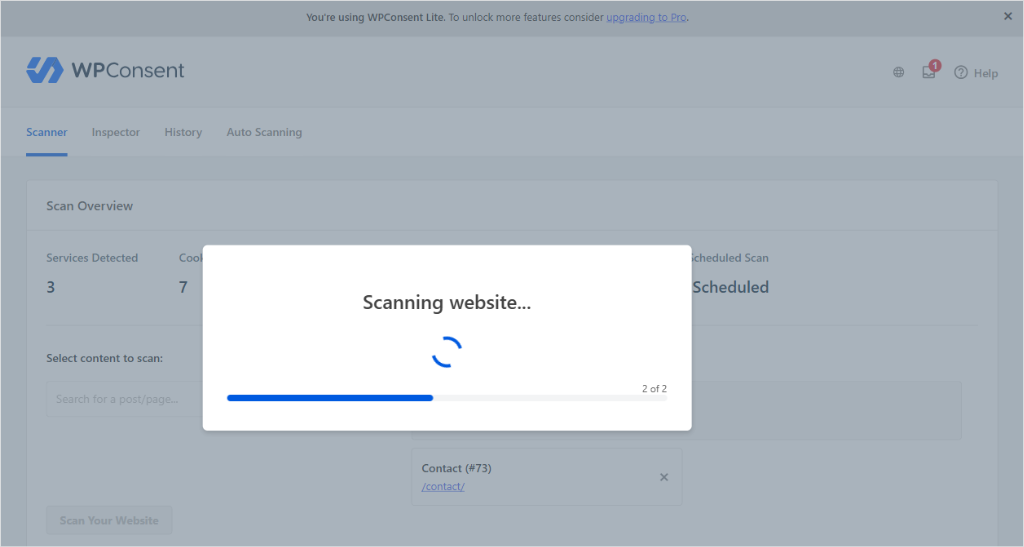Image resolution: width=1024 pixels, height=547 pixels.
Task: Click the Scanning website... heading
Action: pos(447,303)
